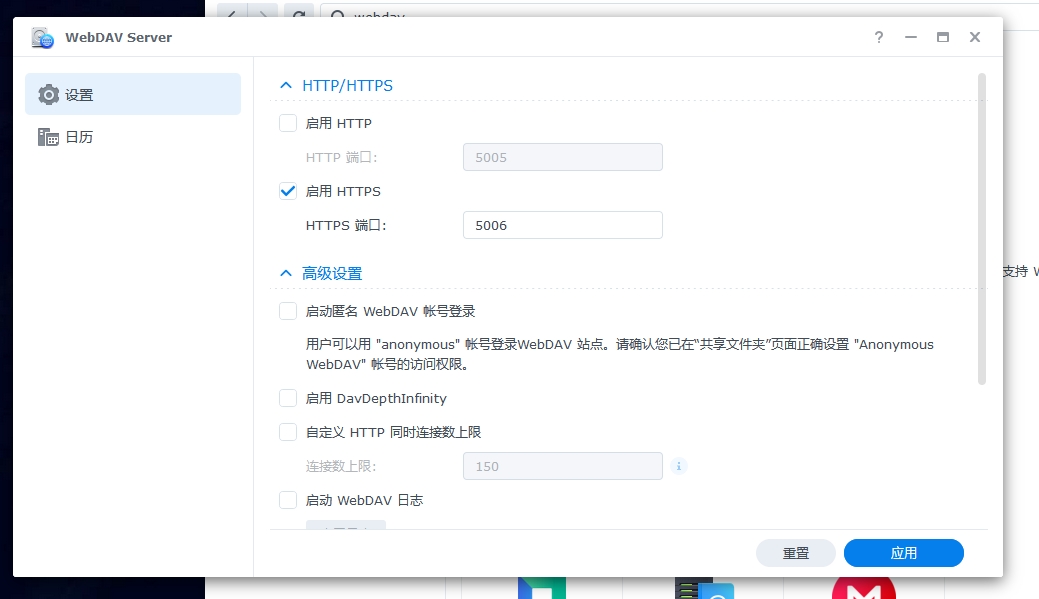Collapse the HTTP/HTTPS section
Screen dimensions: 1039x599
[x=287, y=85]
